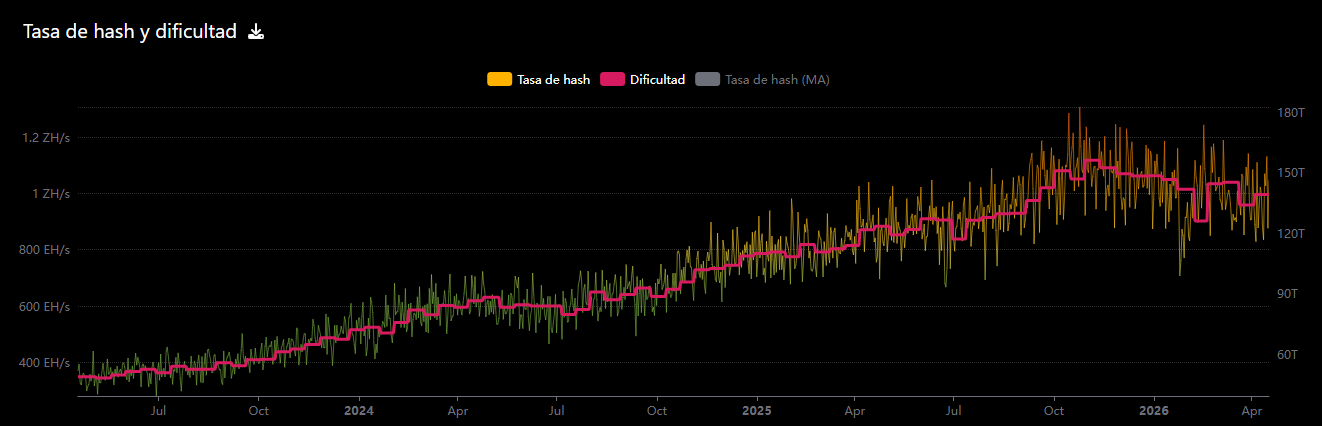
Task: Click the download icon beside the chart title
Action: point(256,32)
